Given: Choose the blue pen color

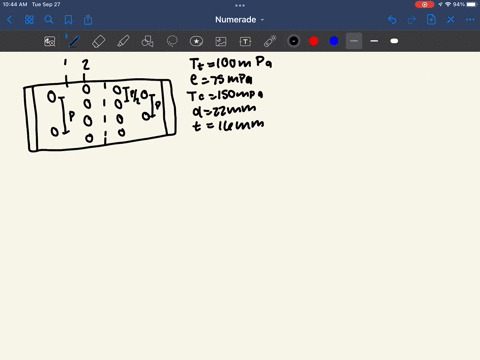Looking at the screenshot, I should [334, 41].
